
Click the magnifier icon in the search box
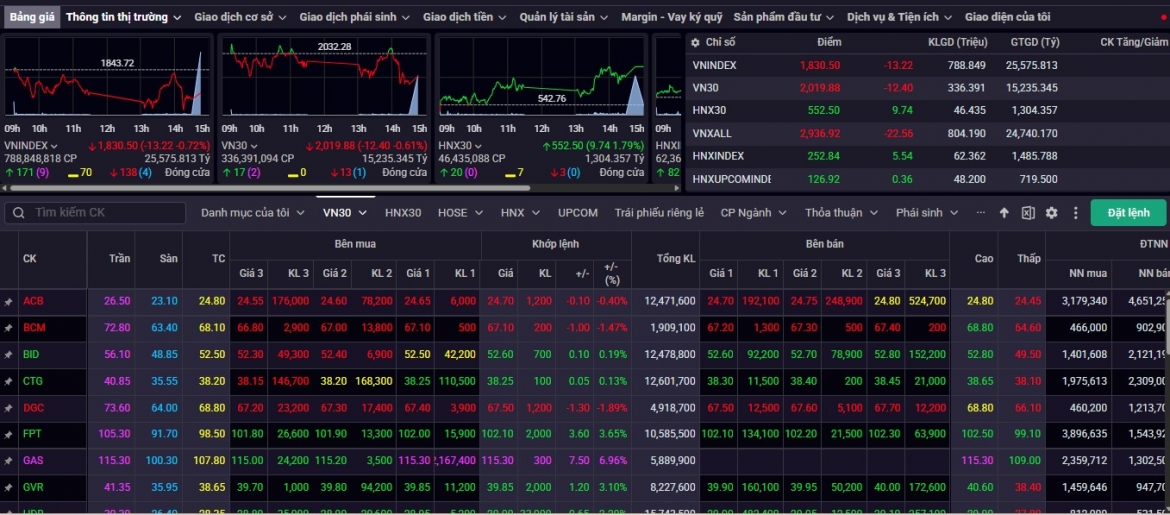pos(19,213)
